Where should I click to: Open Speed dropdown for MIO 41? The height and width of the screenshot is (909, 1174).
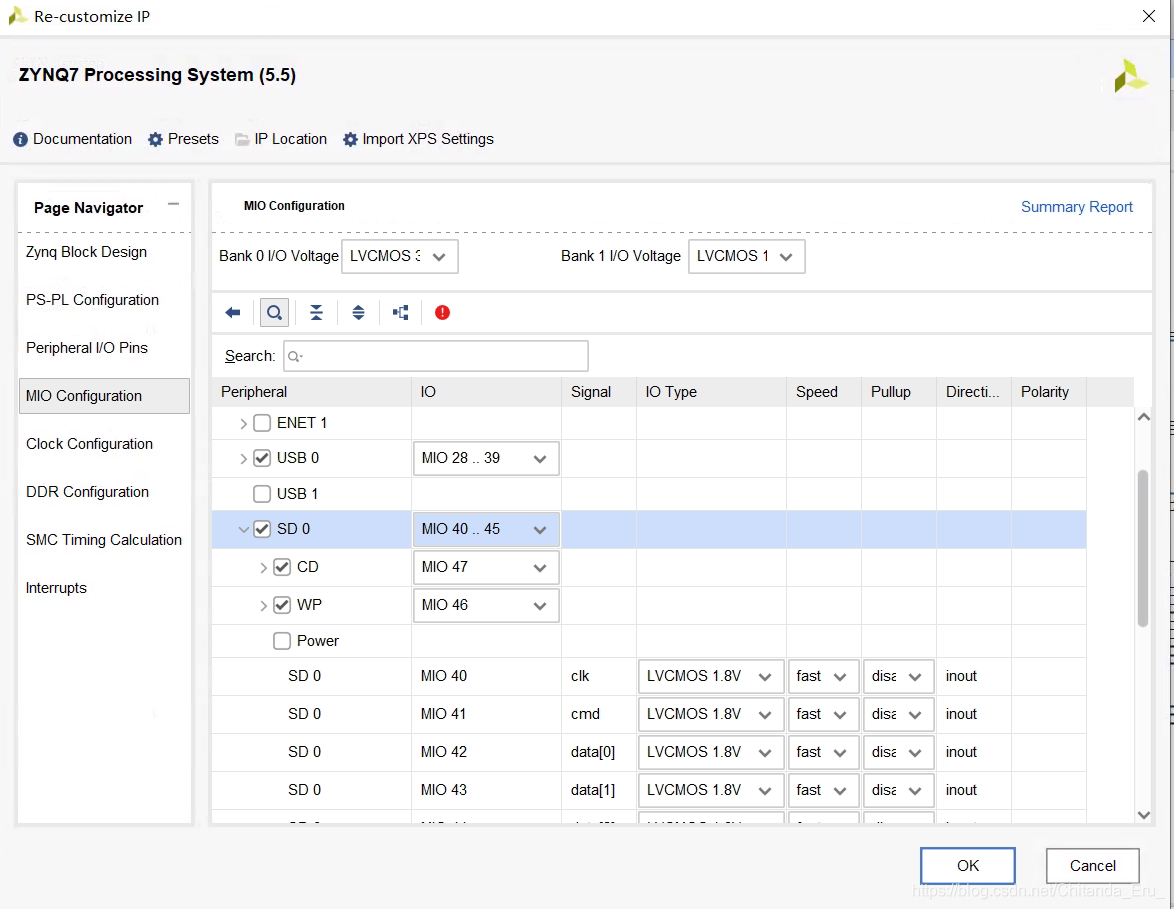coord(823,714)
